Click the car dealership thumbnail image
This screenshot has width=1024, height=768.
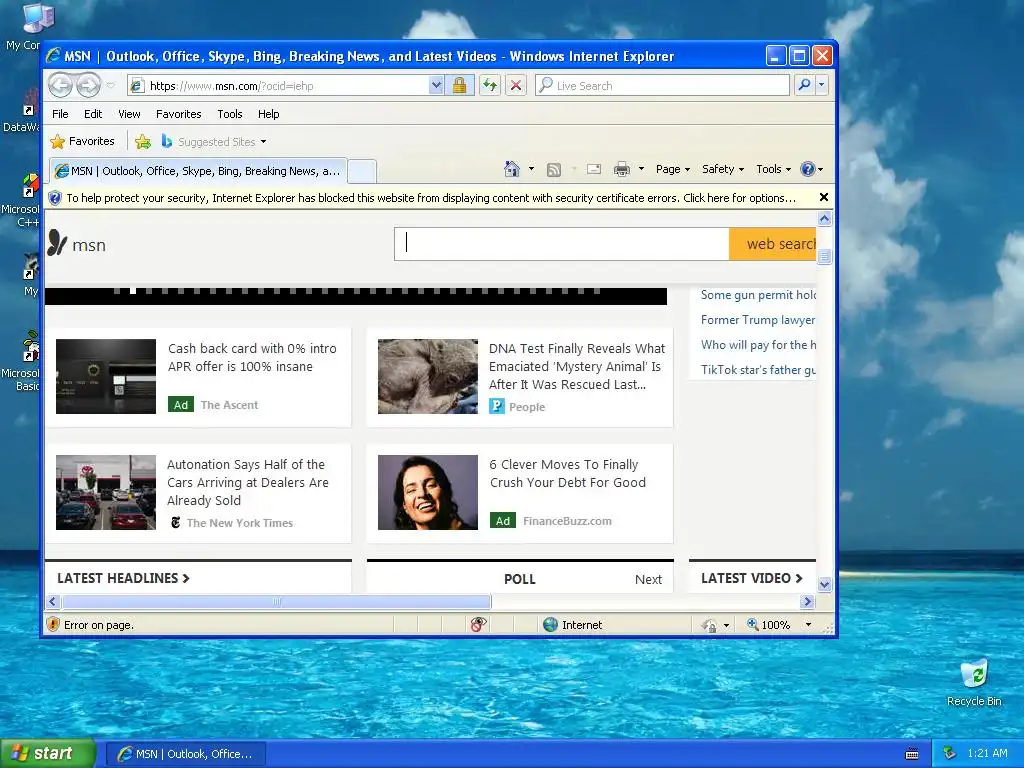(x=106, y=492)
